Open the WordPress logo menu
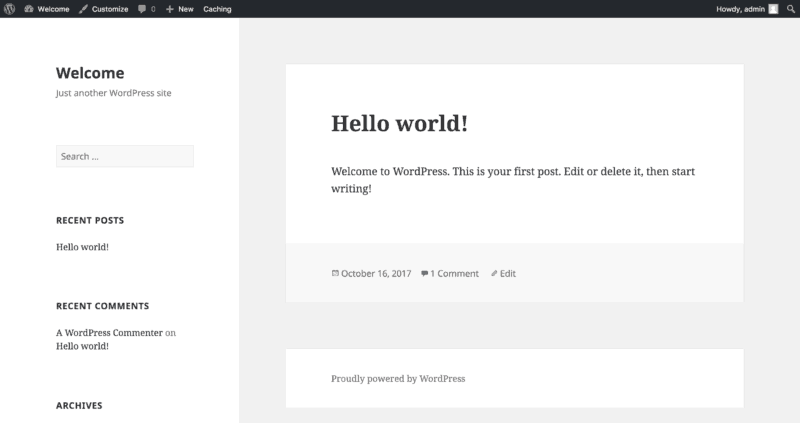Viewport: 800px width, 423px height. tap(9, 9)
